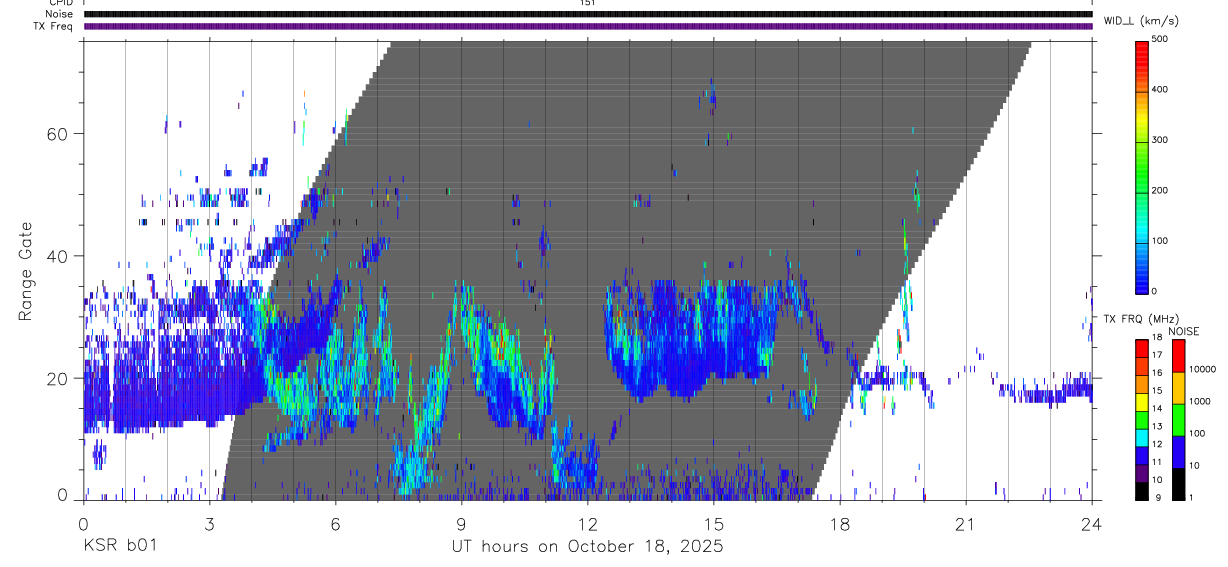Click the "Range Gate" y-axis title
The width and height of the screenshot is (1228, 567).
[x=26, y=271]
